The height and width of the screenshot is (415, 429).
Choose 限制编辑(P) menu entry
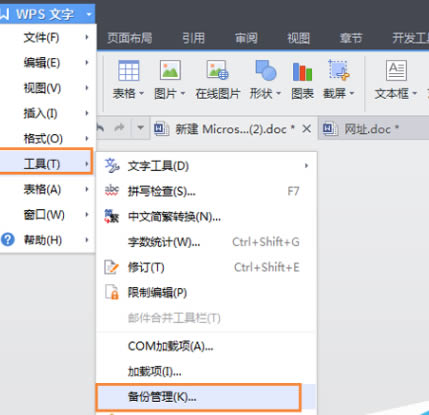point(207,293)
